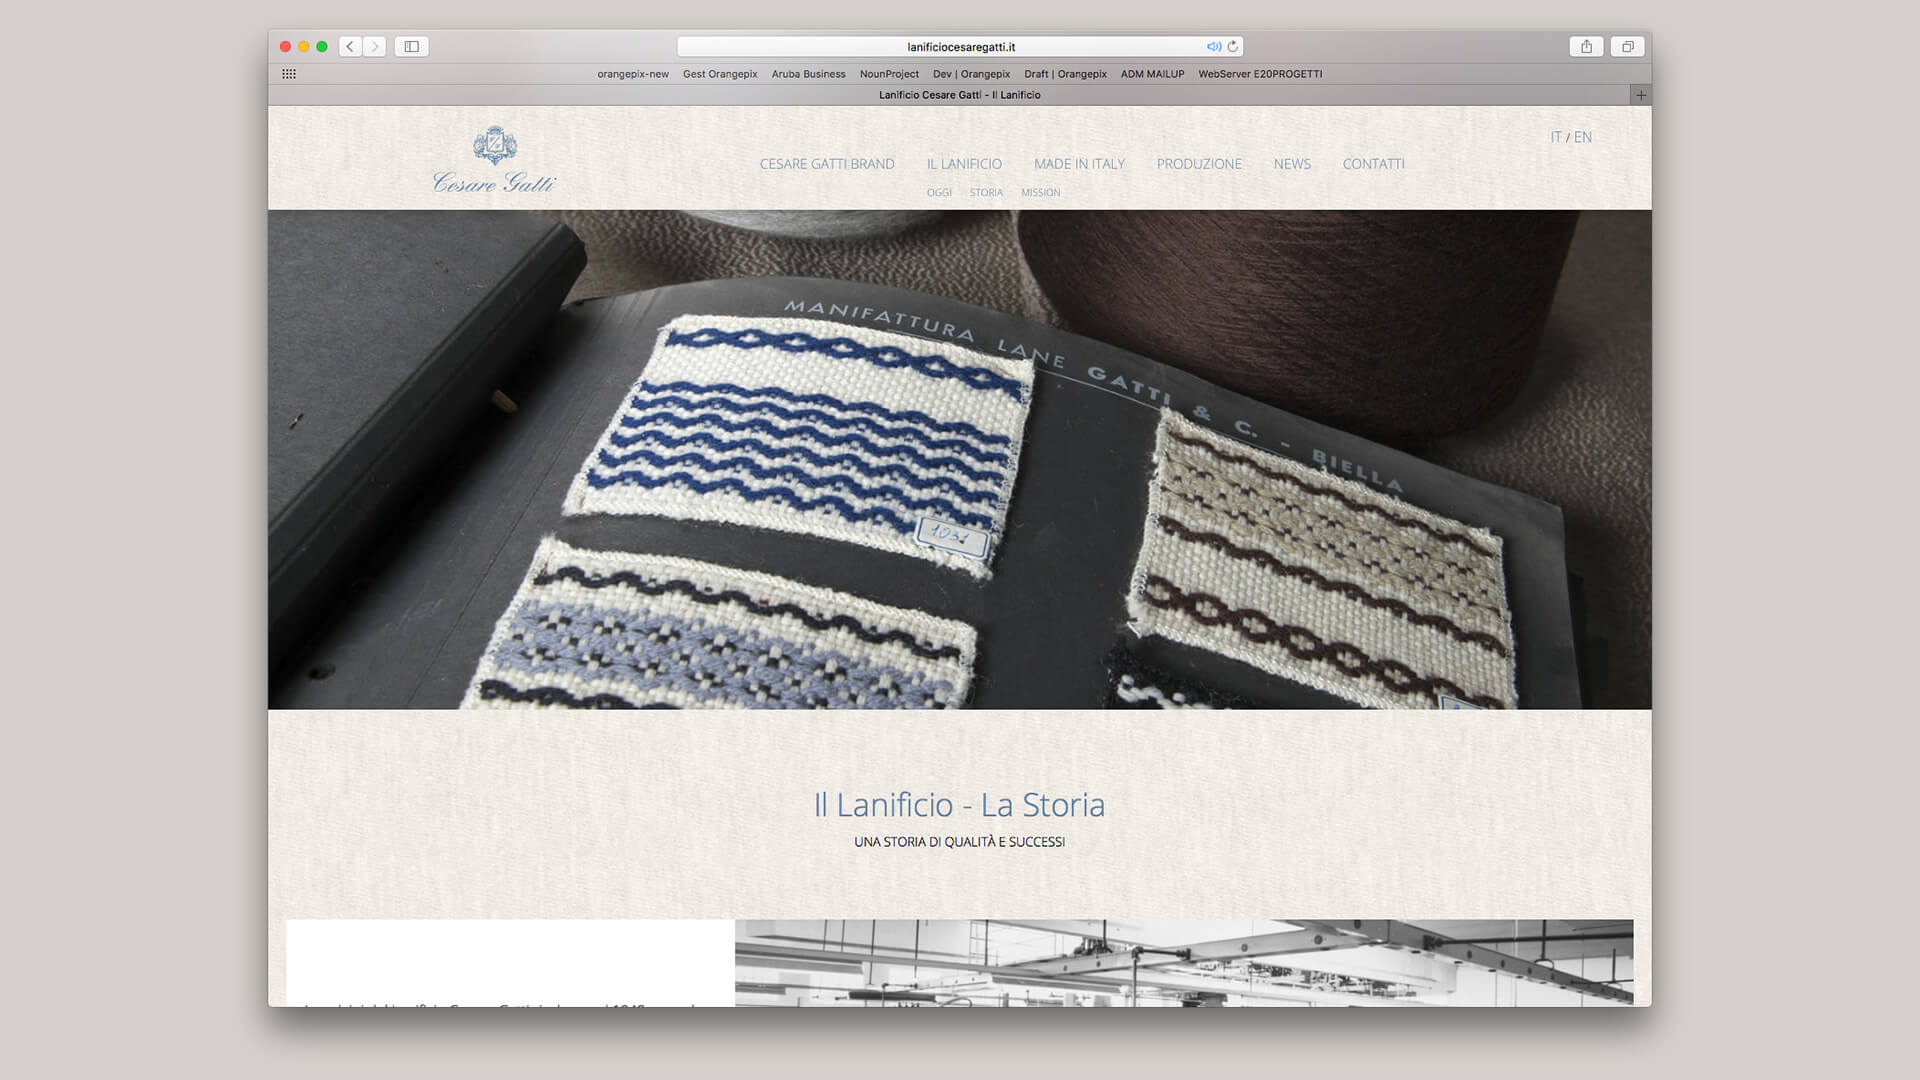Reload page with the refresh icon
The height and width of the screenshot is (1080, 1920).
point(1232,46)
